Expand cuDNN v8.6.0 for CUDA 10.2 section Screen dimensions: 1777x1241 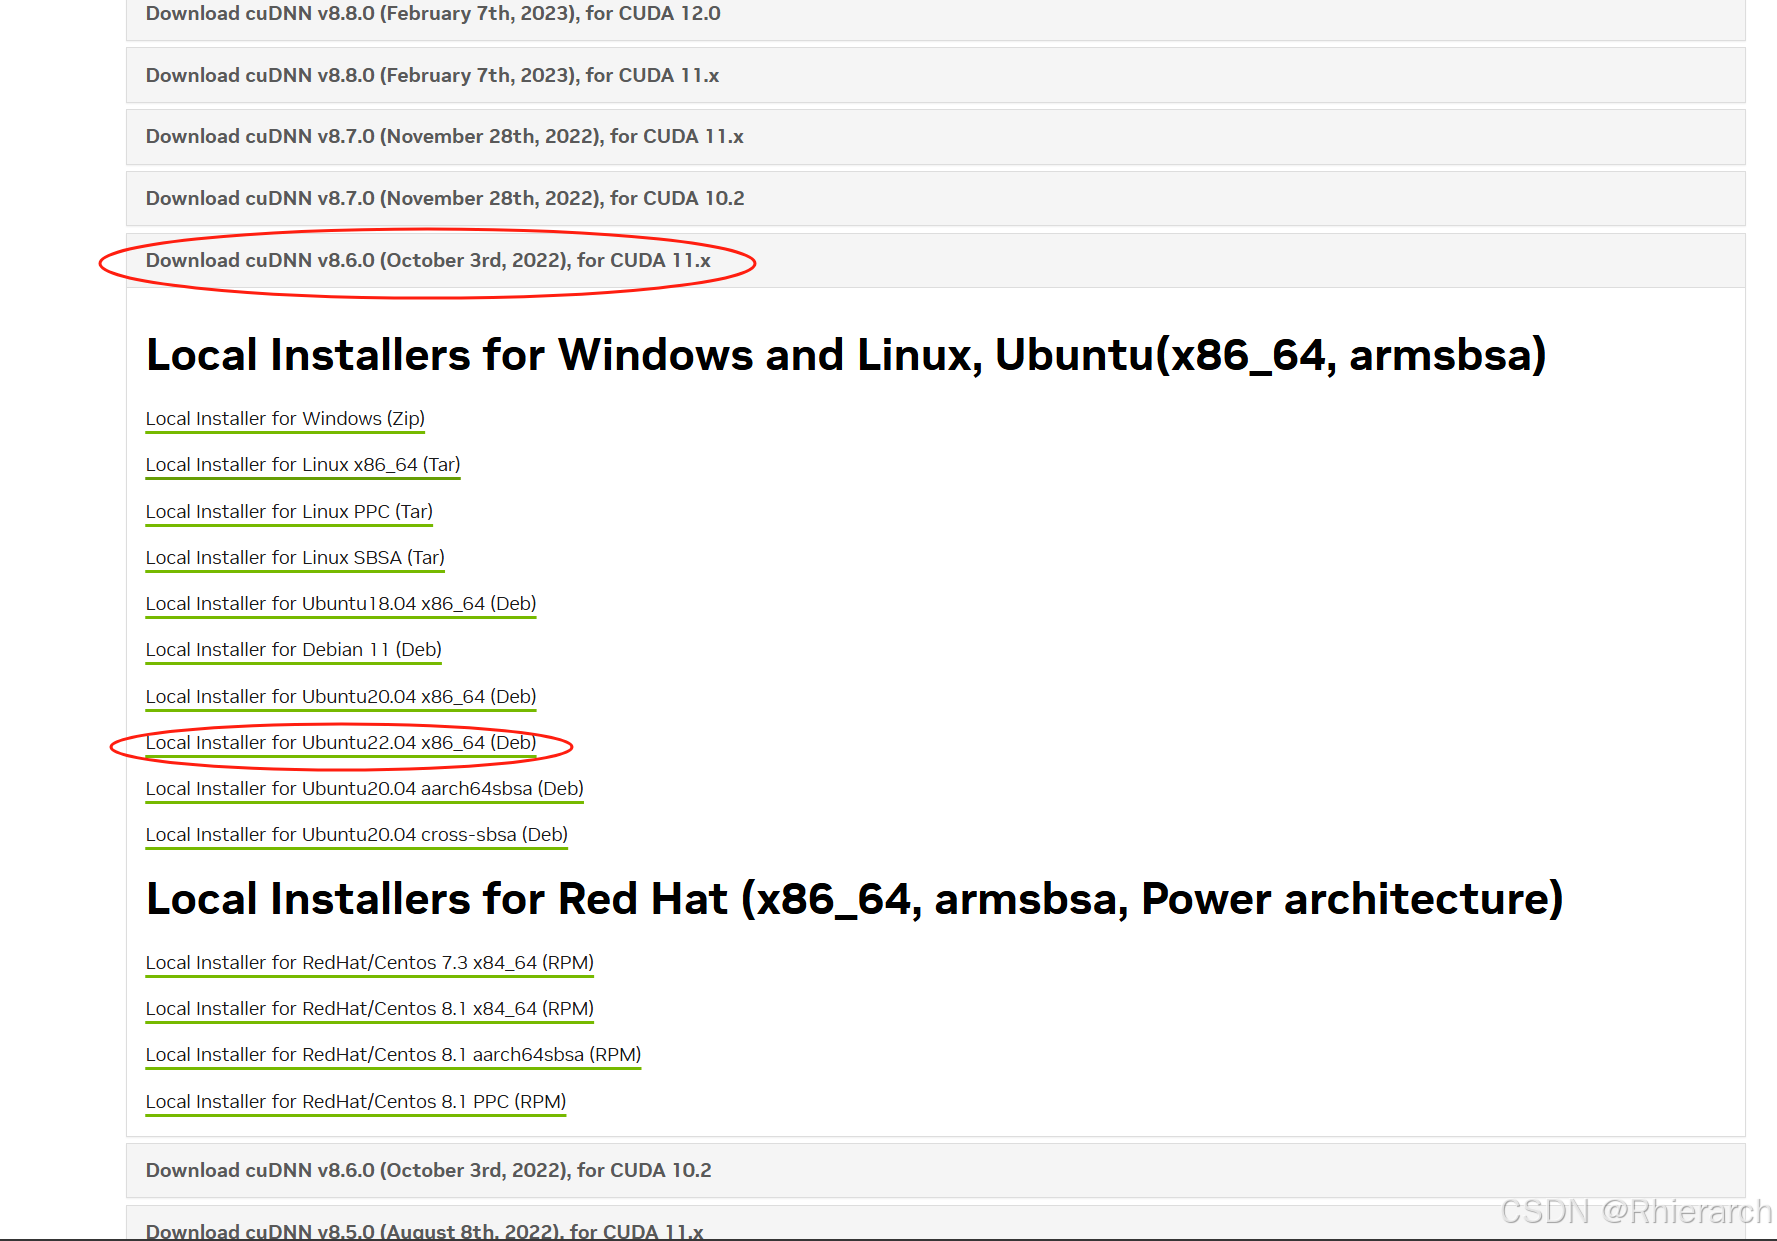click(935, 1171)
